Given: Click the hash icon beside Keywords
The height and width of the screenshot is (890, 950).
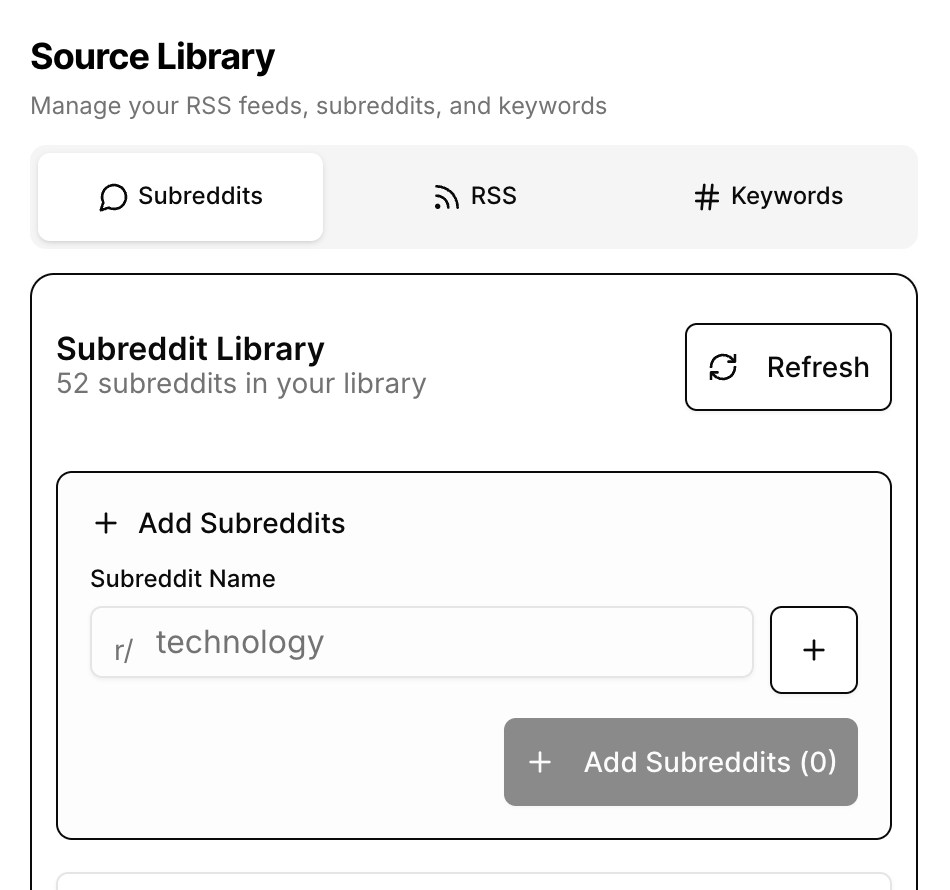Looking at the screenshot, I should [x=707, y=197].
